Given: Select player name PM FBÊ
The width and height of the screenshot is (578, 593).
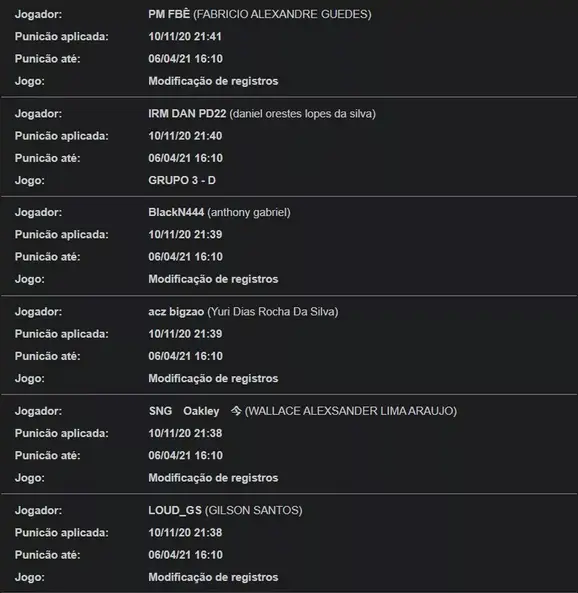Looking at the screenshot, I should 169,14.
